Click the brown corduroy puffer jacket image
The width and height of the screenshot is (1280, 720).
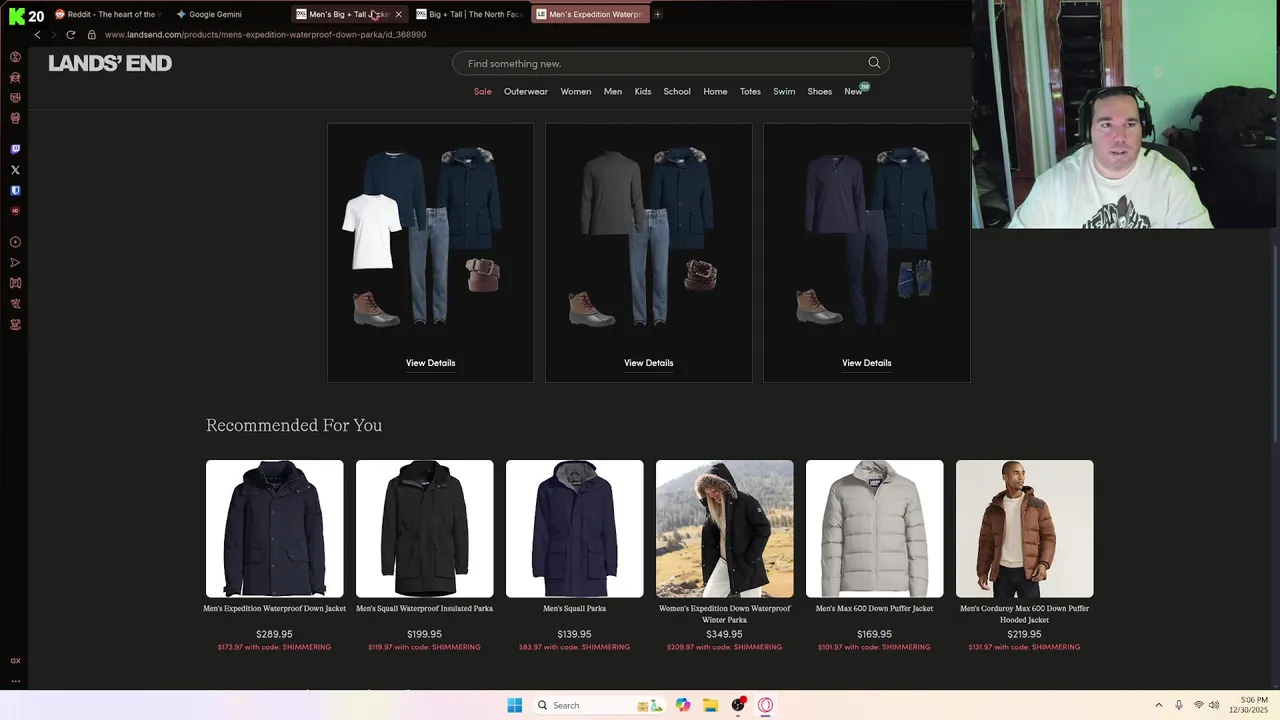point(1024,528)
